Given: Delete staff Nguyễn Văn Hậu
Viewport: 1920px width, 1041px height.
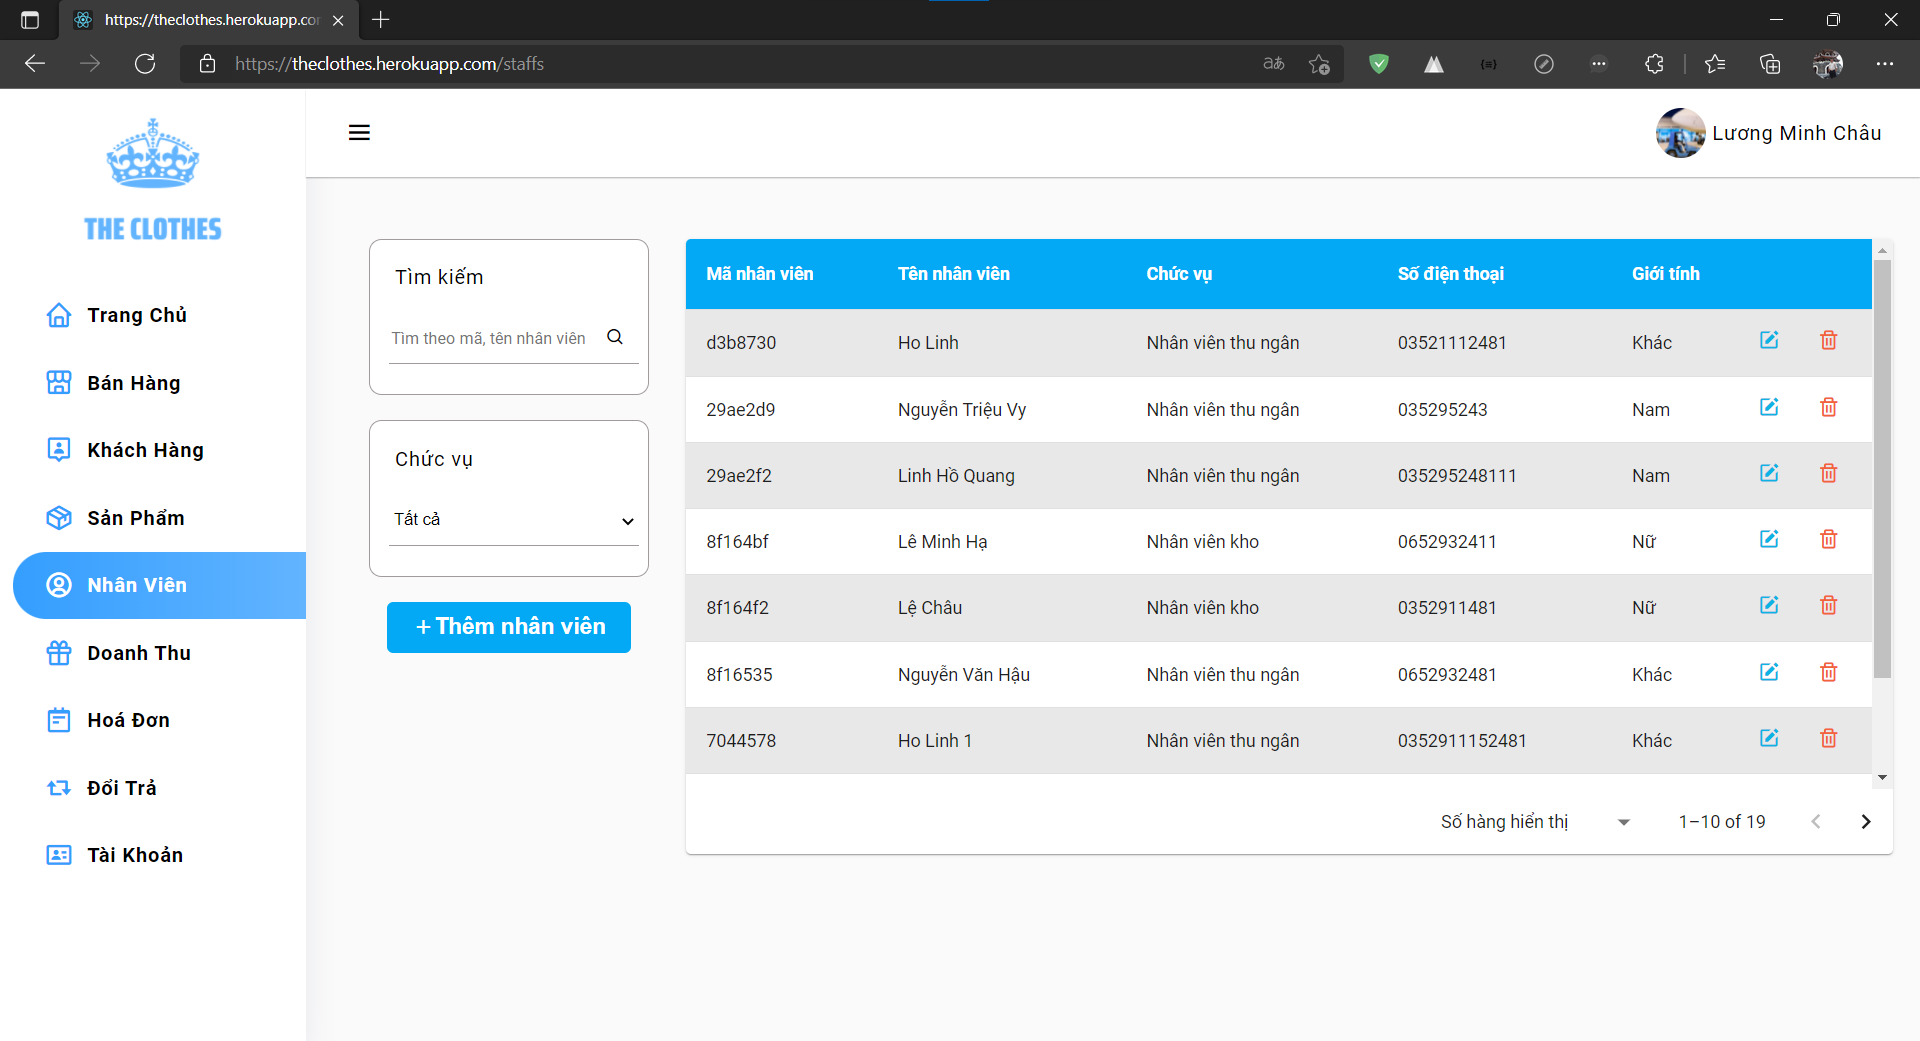Looking at the screenshot, I should point(1829,672).
